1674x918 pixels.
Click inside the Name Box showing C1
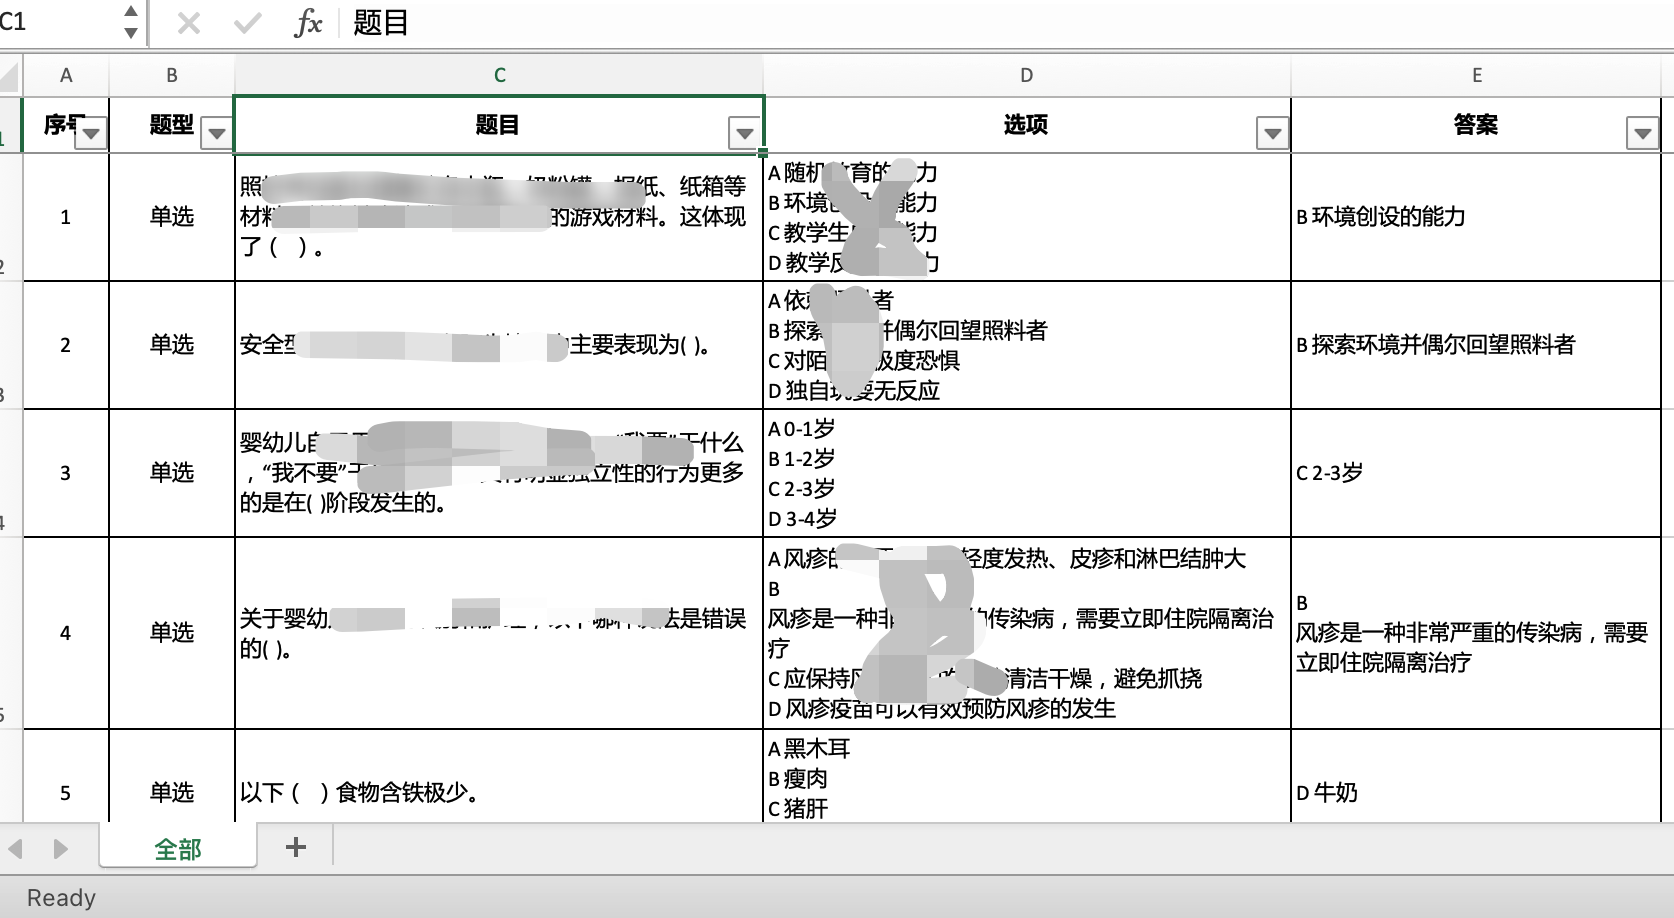pos(60,22)
